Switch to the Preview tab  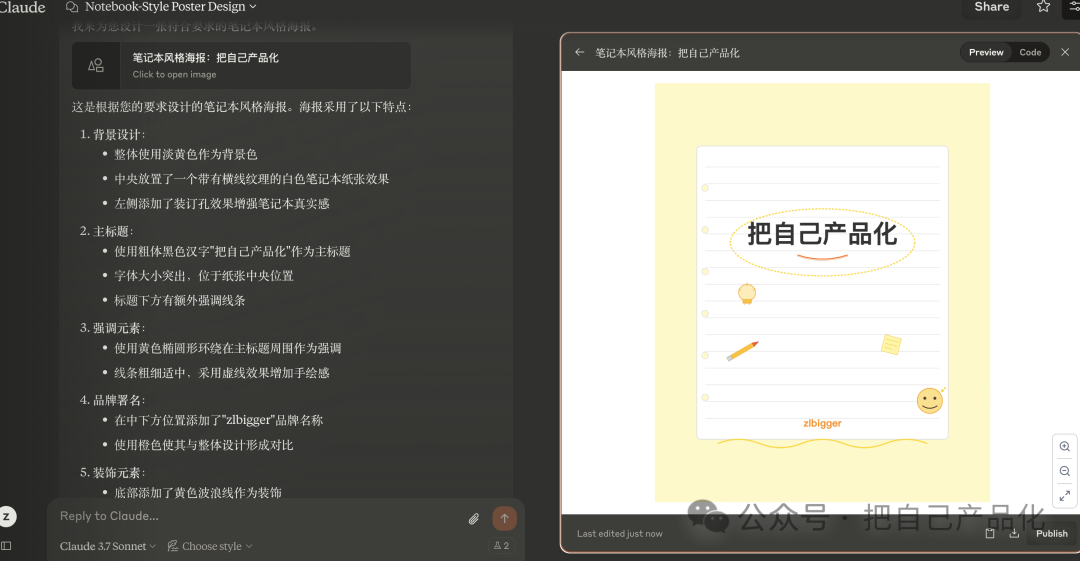(x=986, y=52)
